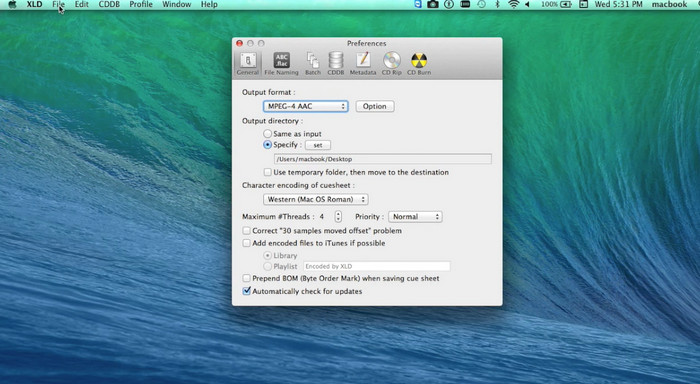
Task: Open the Help menu
Action: 209,4
